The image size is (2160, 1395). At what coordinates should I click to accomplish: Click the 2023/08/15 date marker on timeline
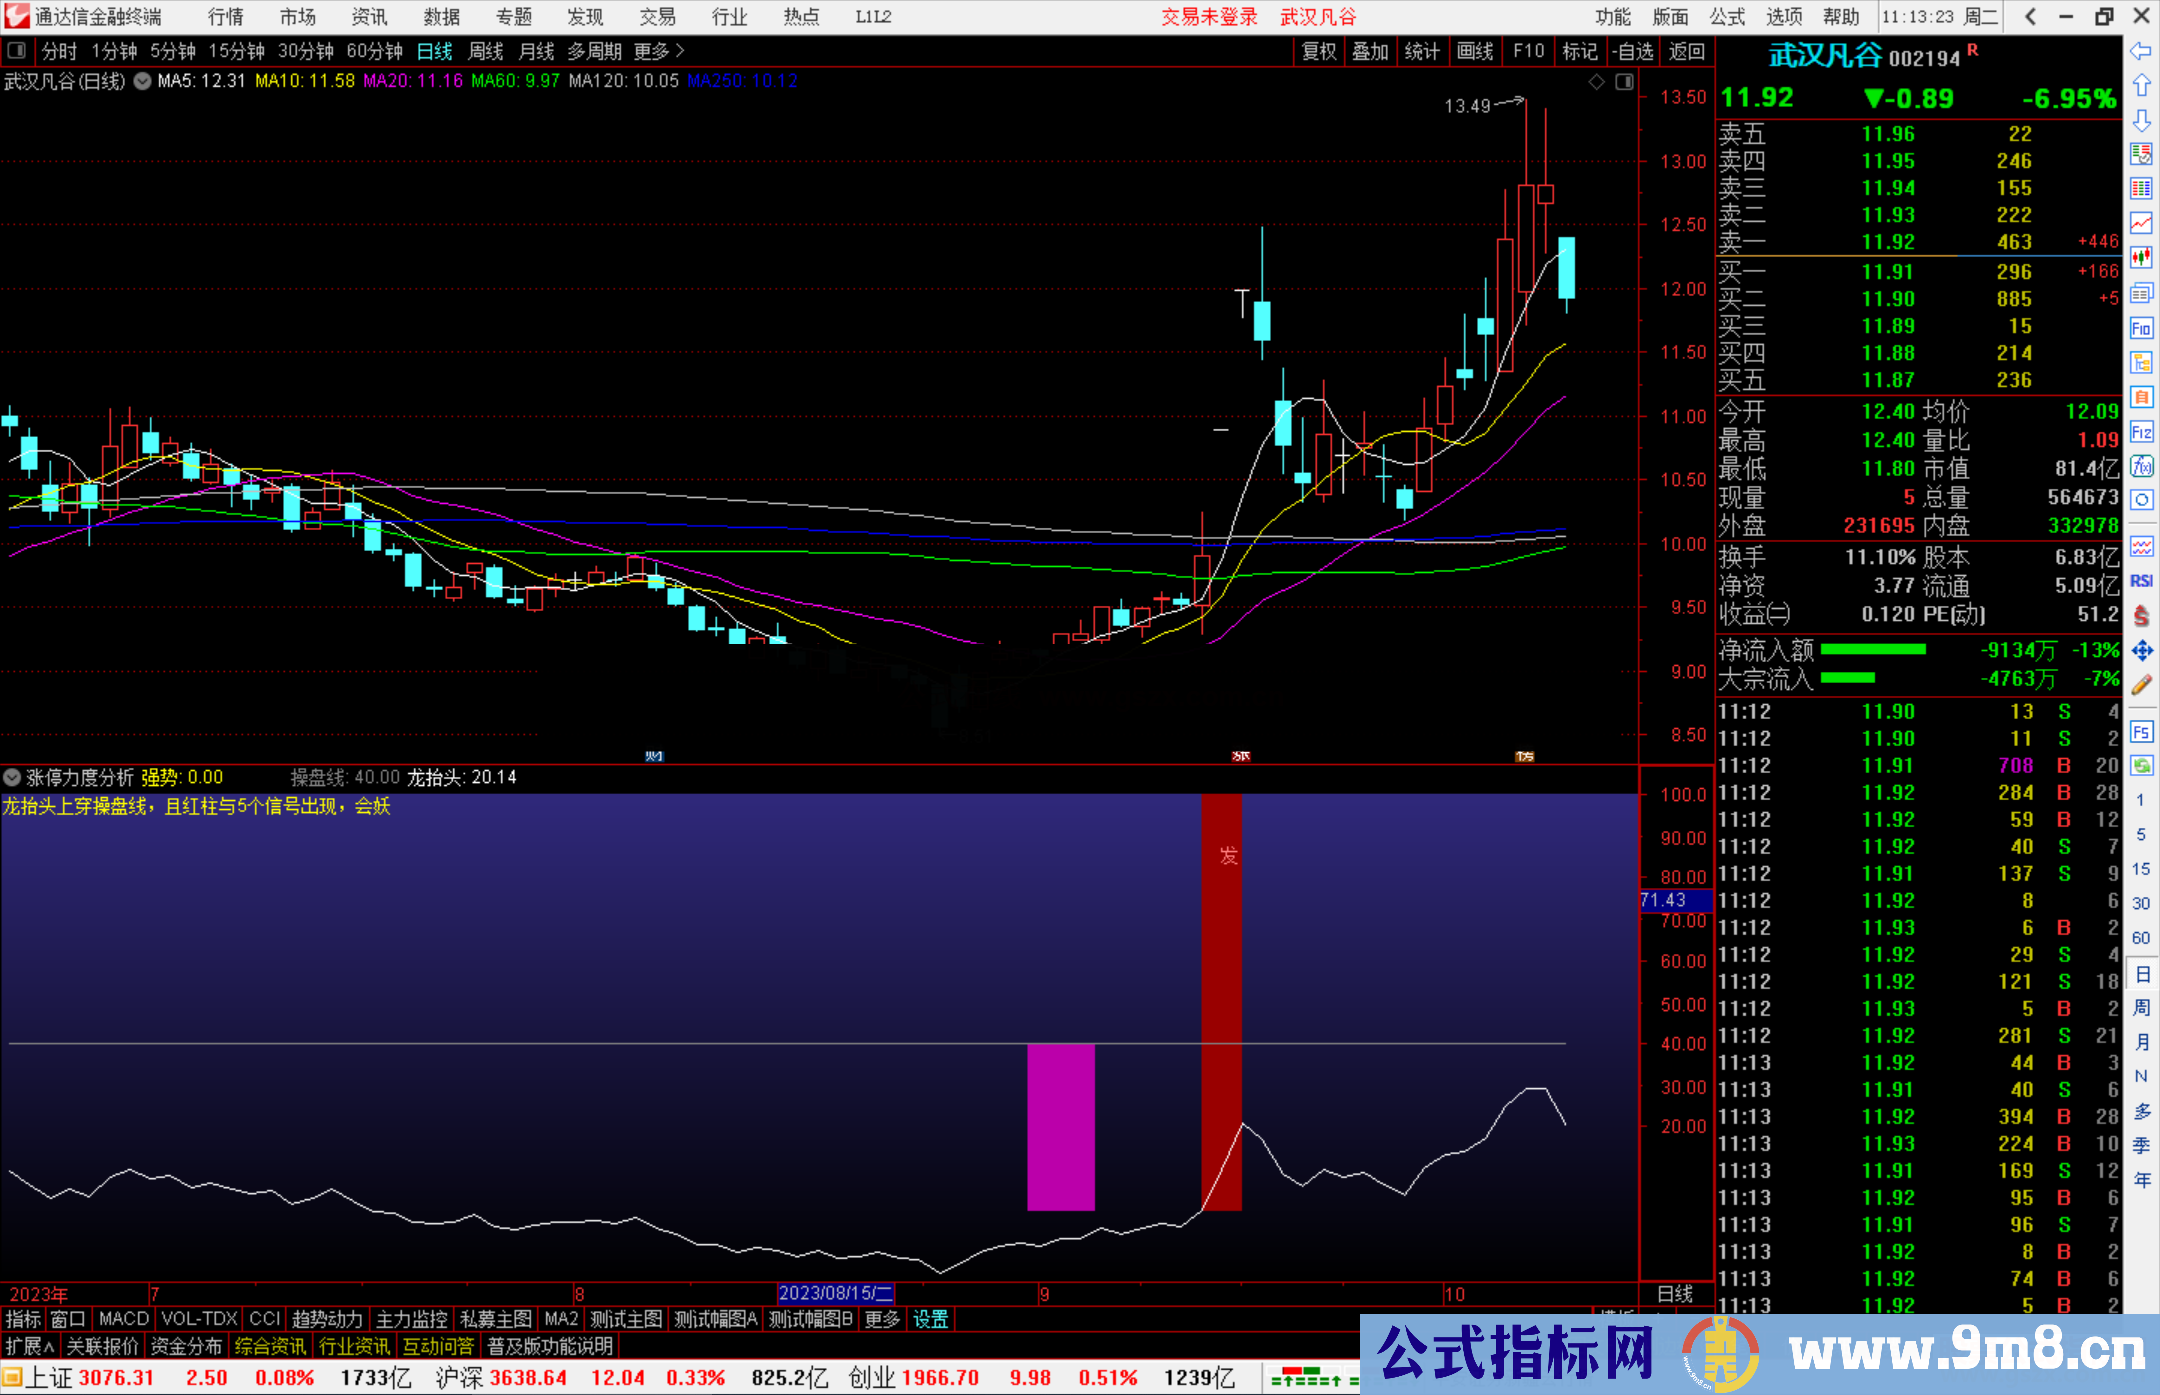click(x=835, y=1293)
